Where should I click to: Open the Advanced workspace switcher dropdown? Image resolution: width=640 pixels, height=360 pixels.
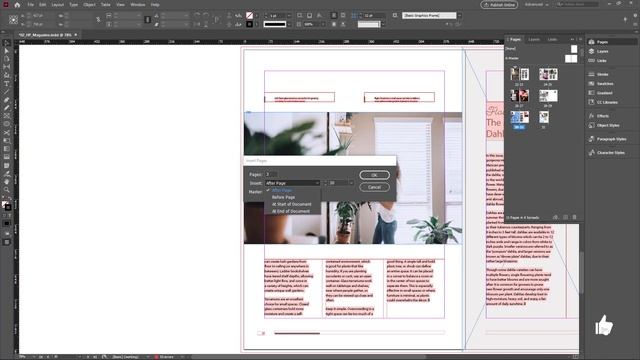click(536, 4)
